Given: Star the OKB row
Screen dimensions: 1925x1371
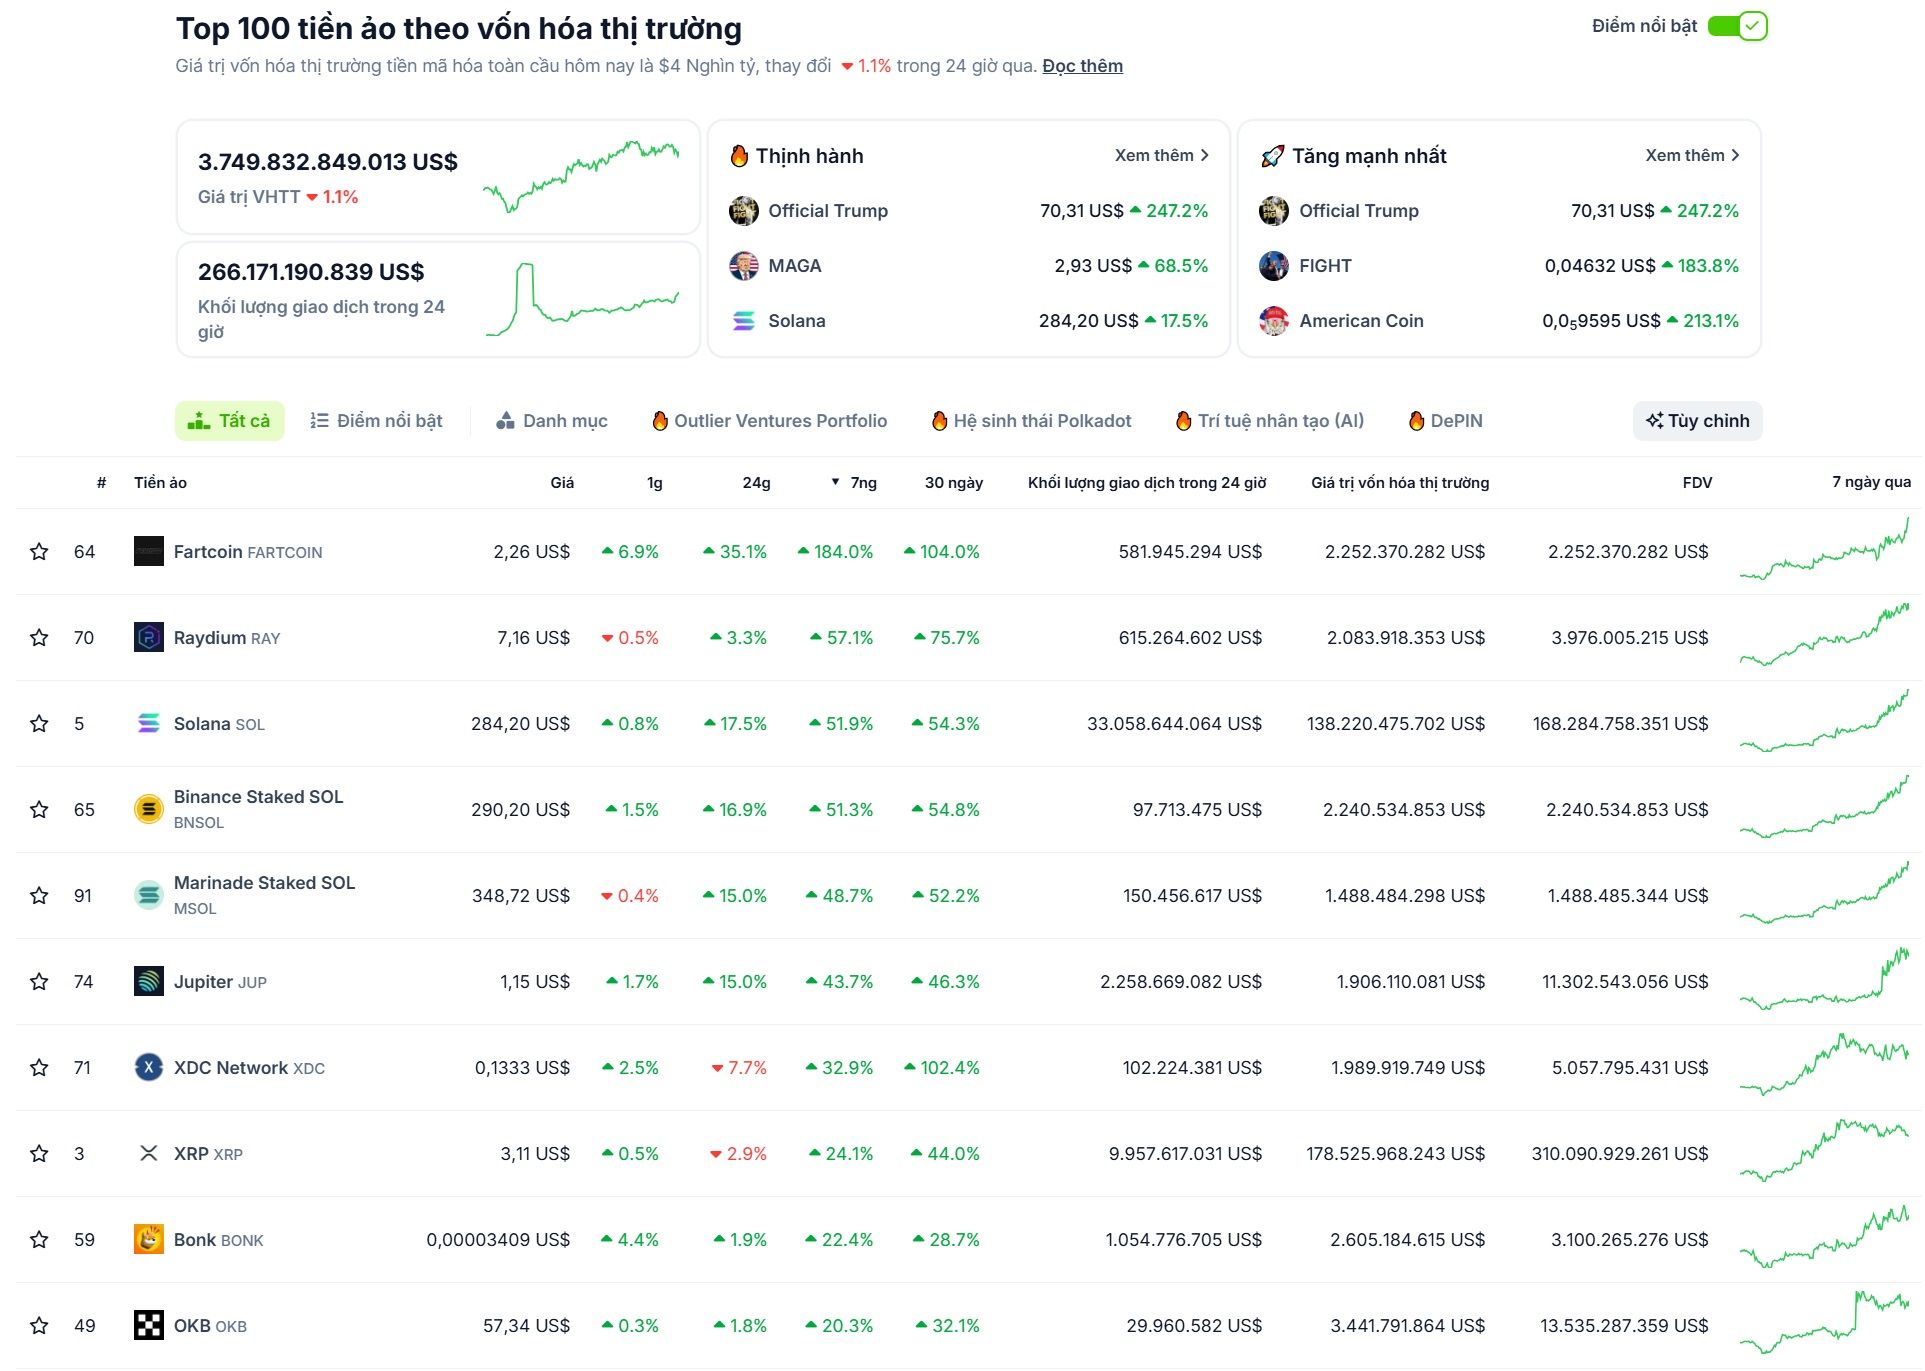Looking at the screenshot, I should (x=39, y=1326).
